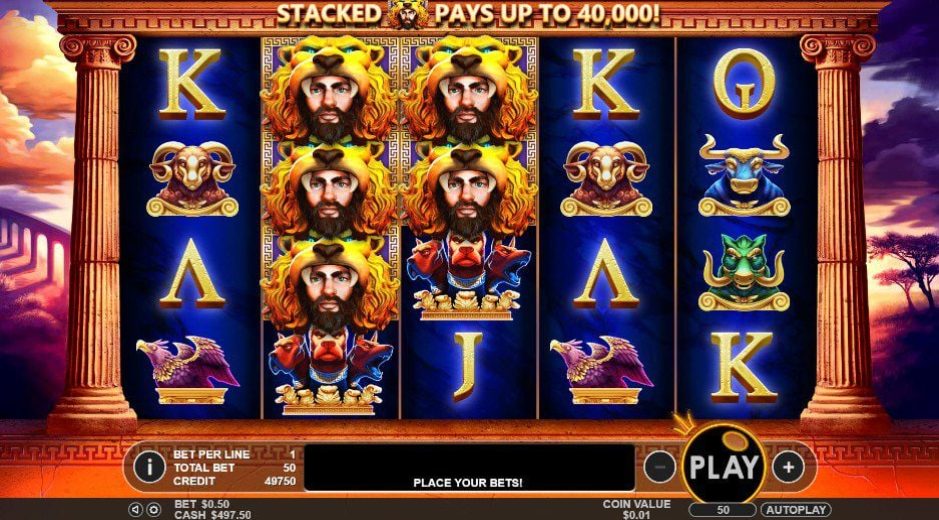
Task: Start AUTOPLAY mode
Action: [796, 510]
